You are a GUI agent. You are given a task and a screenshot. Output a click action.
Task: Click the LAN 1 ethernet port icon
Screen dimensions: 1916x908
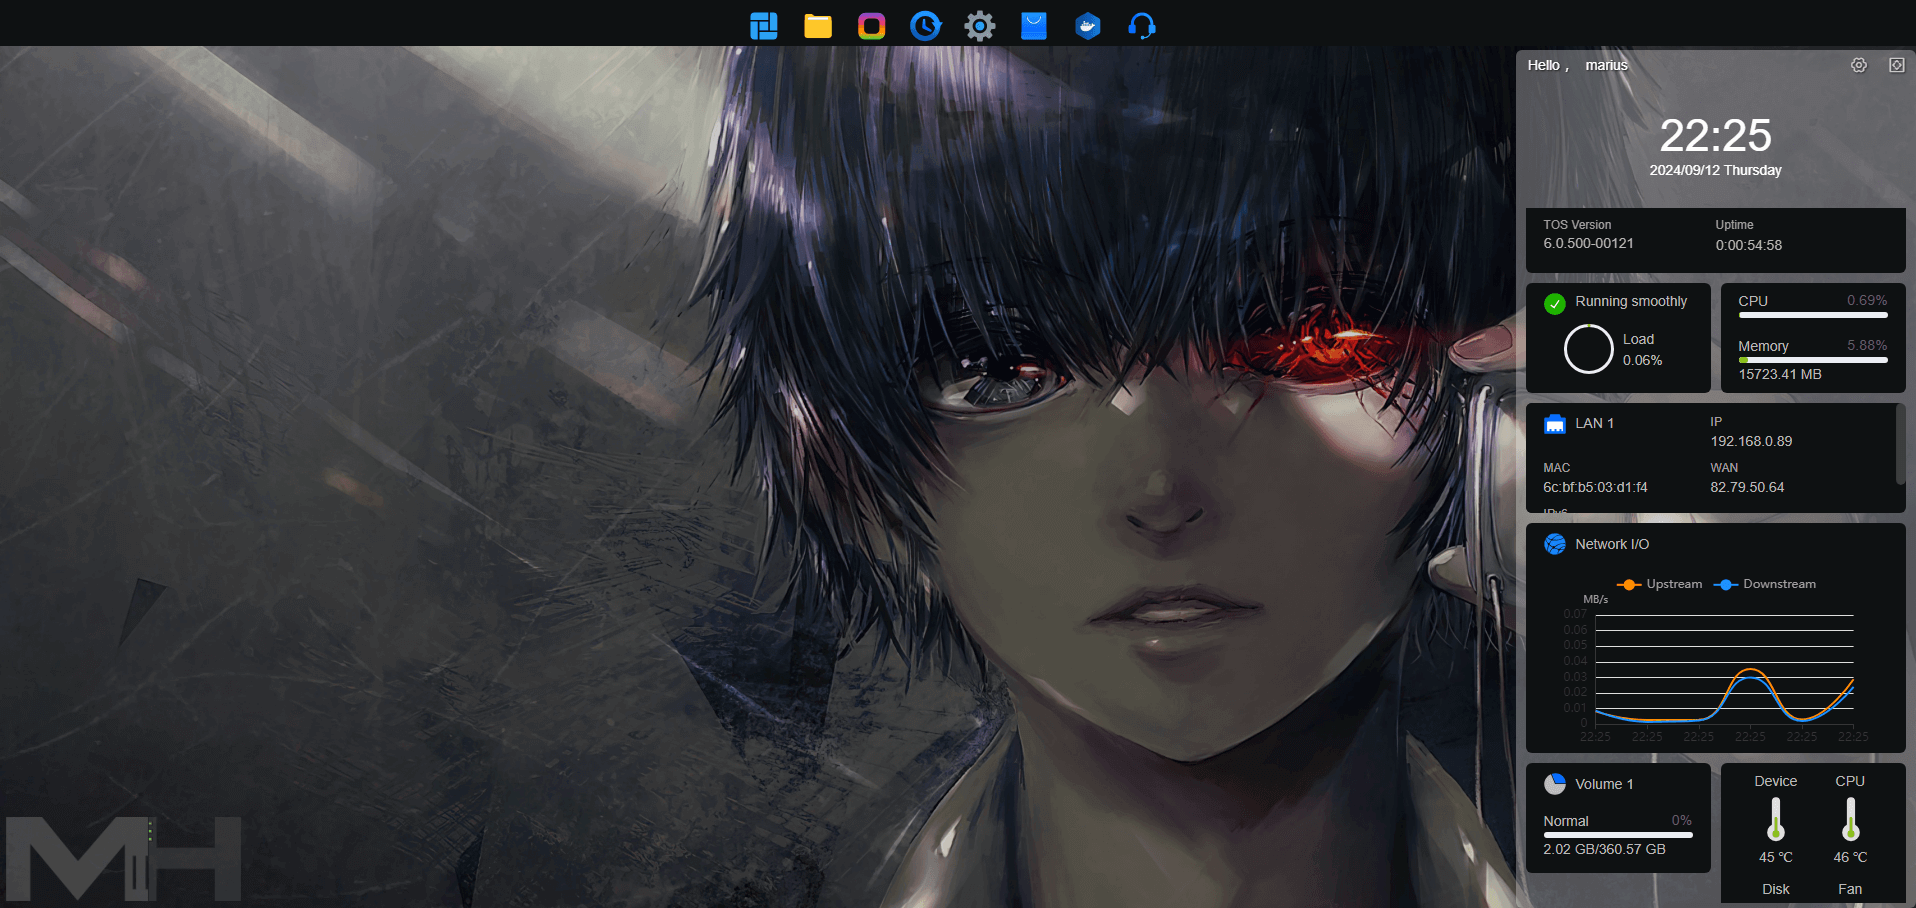pos(1555,424)
